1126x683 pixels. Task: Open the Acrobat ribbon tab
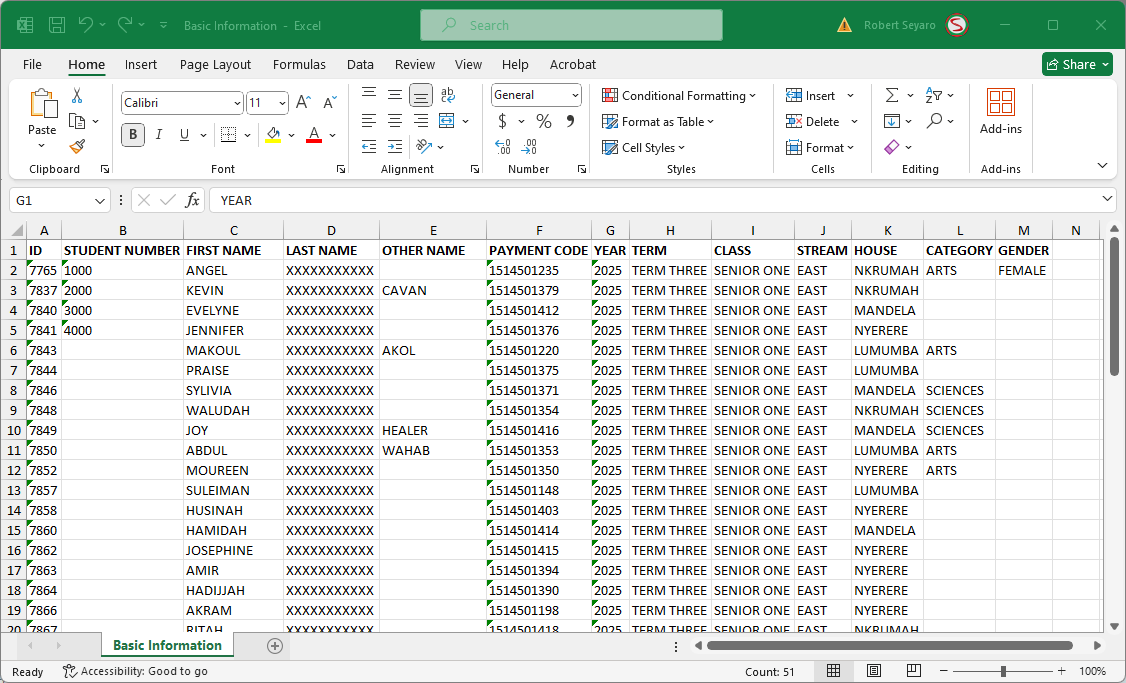click(572, 64)
